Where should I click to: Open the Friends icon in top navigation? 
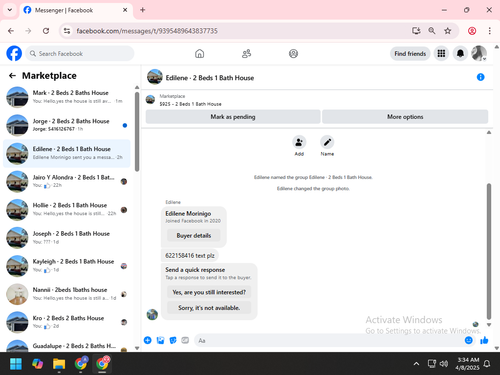point(246,54)
